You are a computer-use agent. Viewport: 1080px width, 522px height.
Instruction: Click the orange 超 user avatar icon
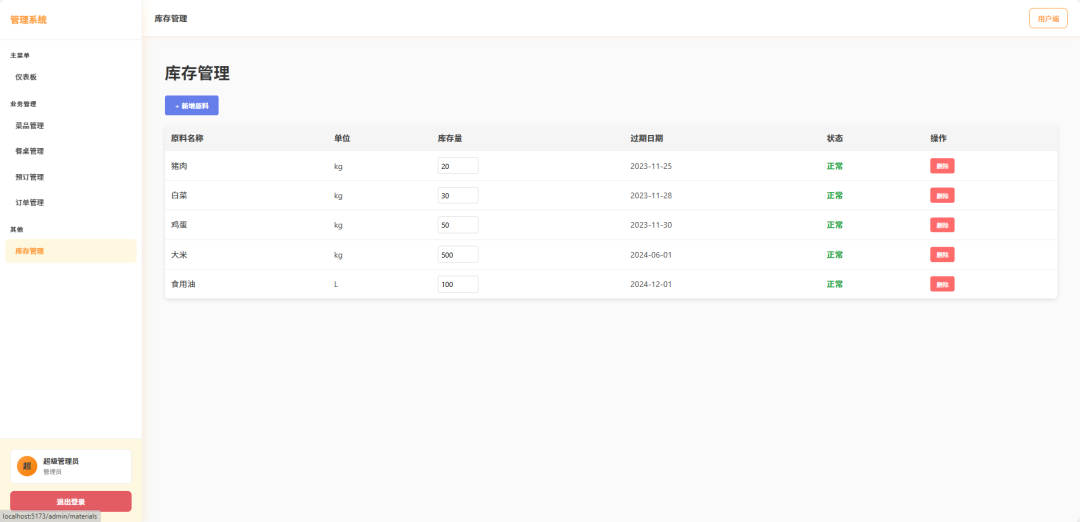(x=27, y=466)
